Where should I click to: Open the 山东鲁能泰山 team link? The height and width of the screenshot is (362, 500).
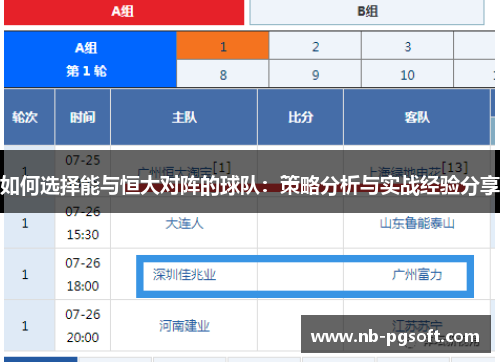pyautogui.click(x=417, y=223)
